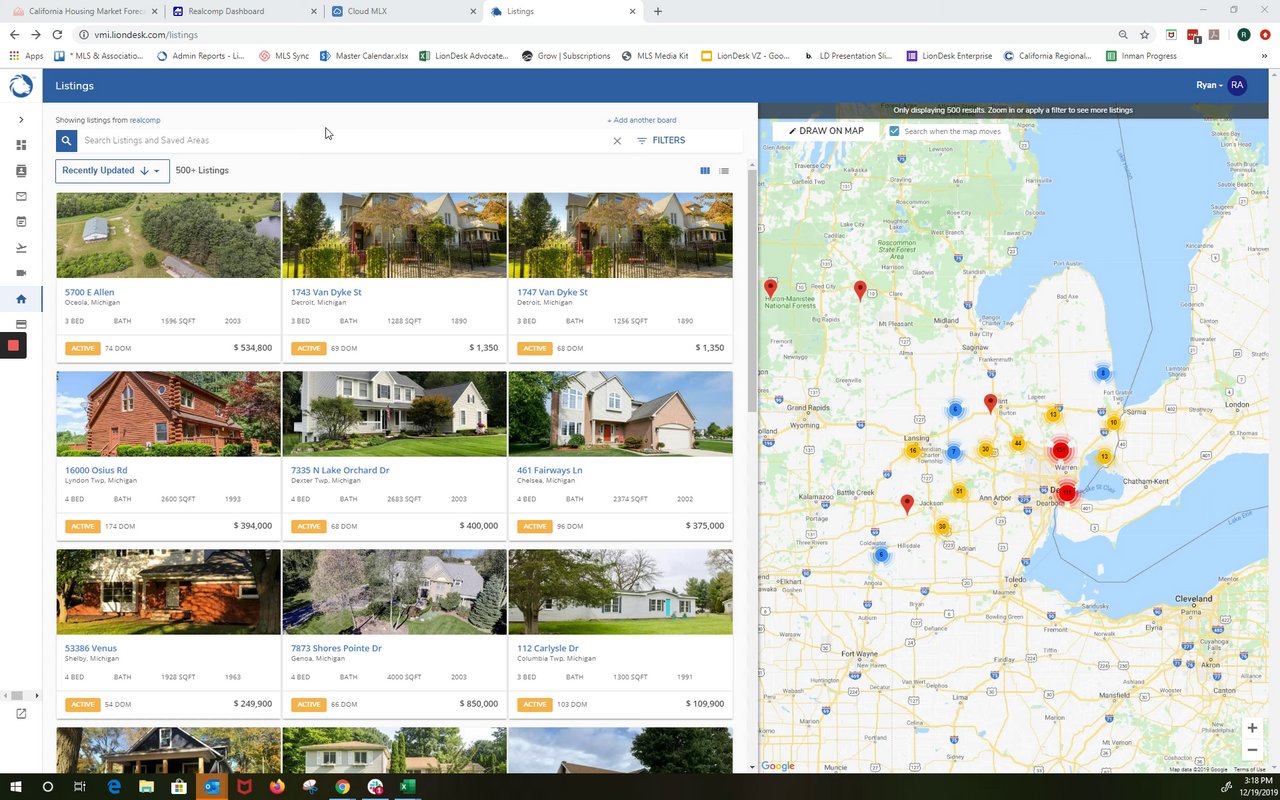Open the Contacts icon in the sidebar
1280x800 pixels.
[21, 171]
